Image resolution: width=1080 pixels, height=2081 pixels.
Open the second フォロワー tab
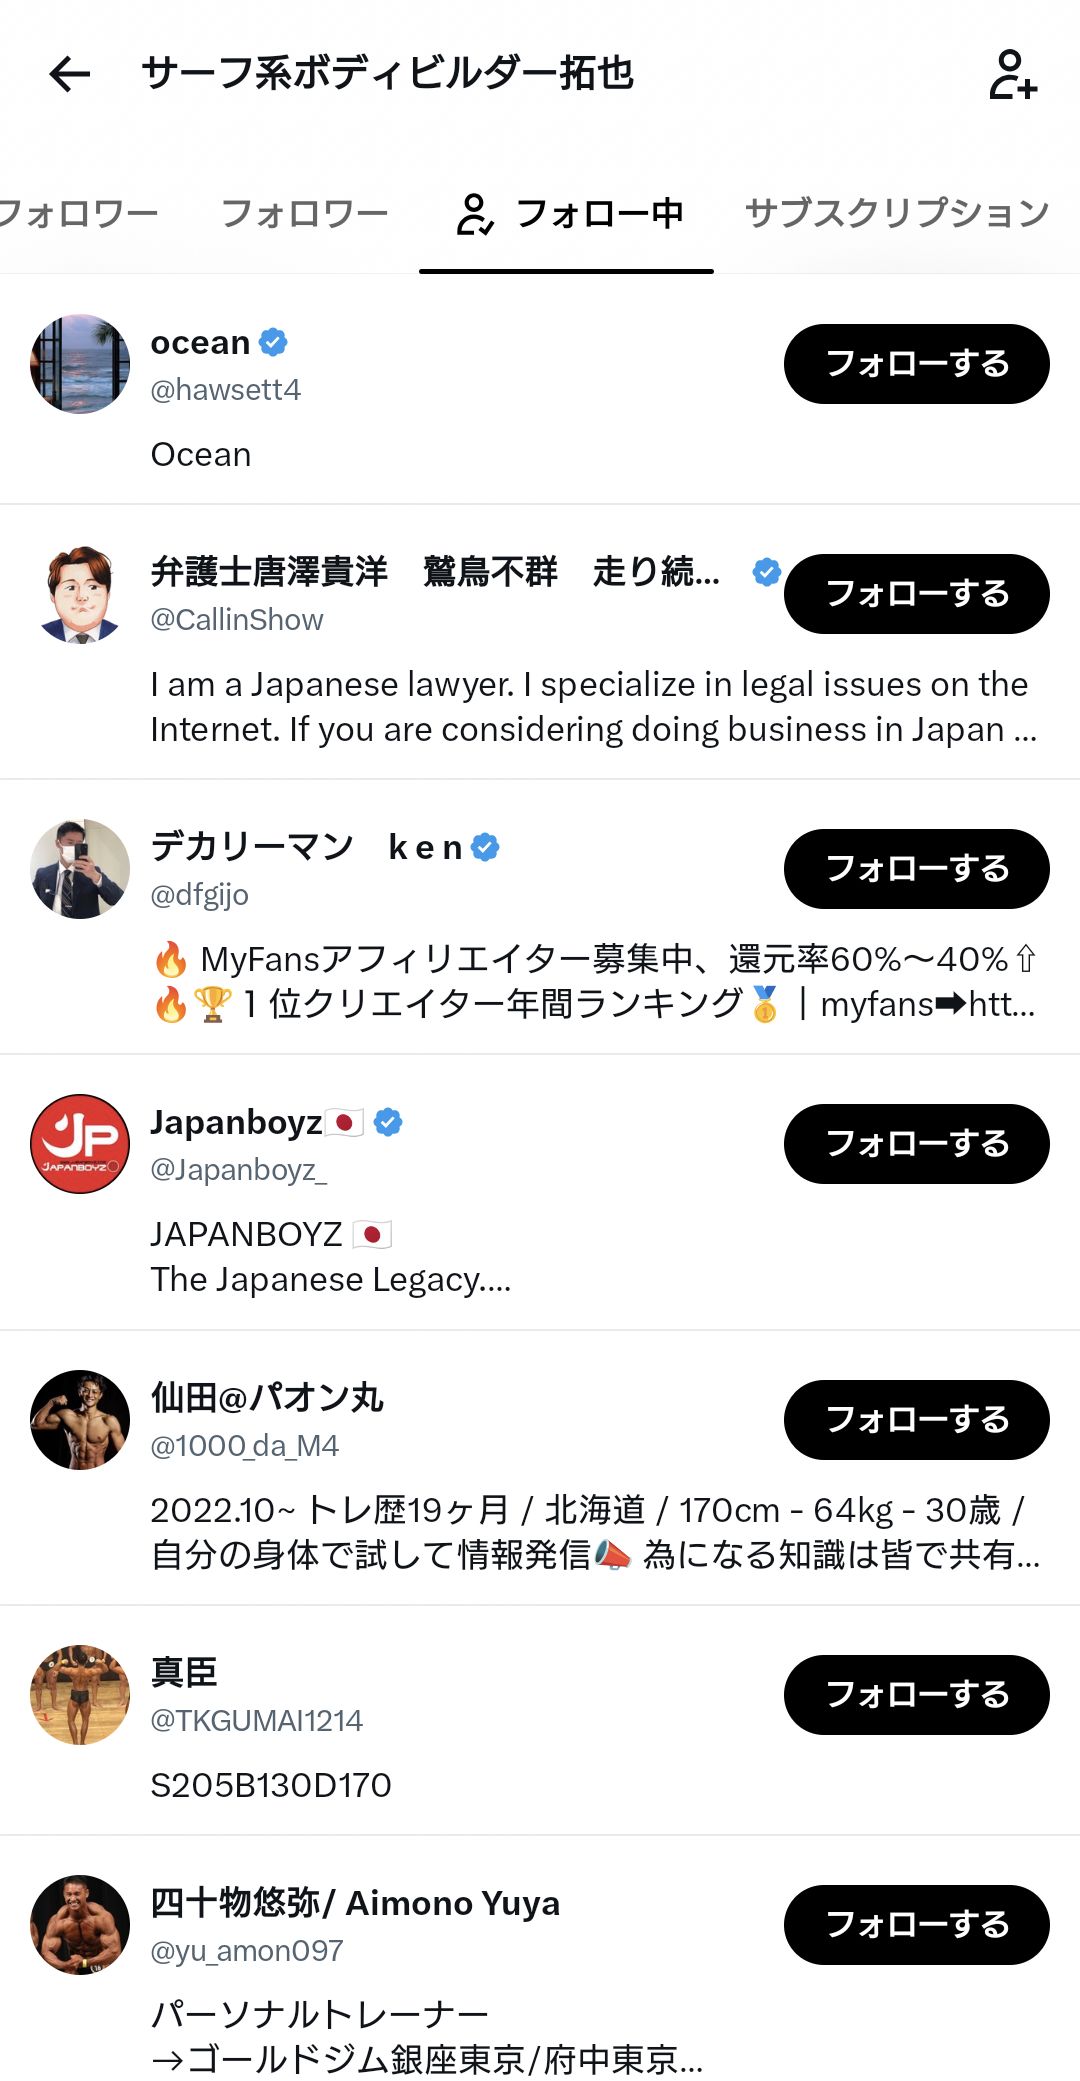(x=304, y=213)
